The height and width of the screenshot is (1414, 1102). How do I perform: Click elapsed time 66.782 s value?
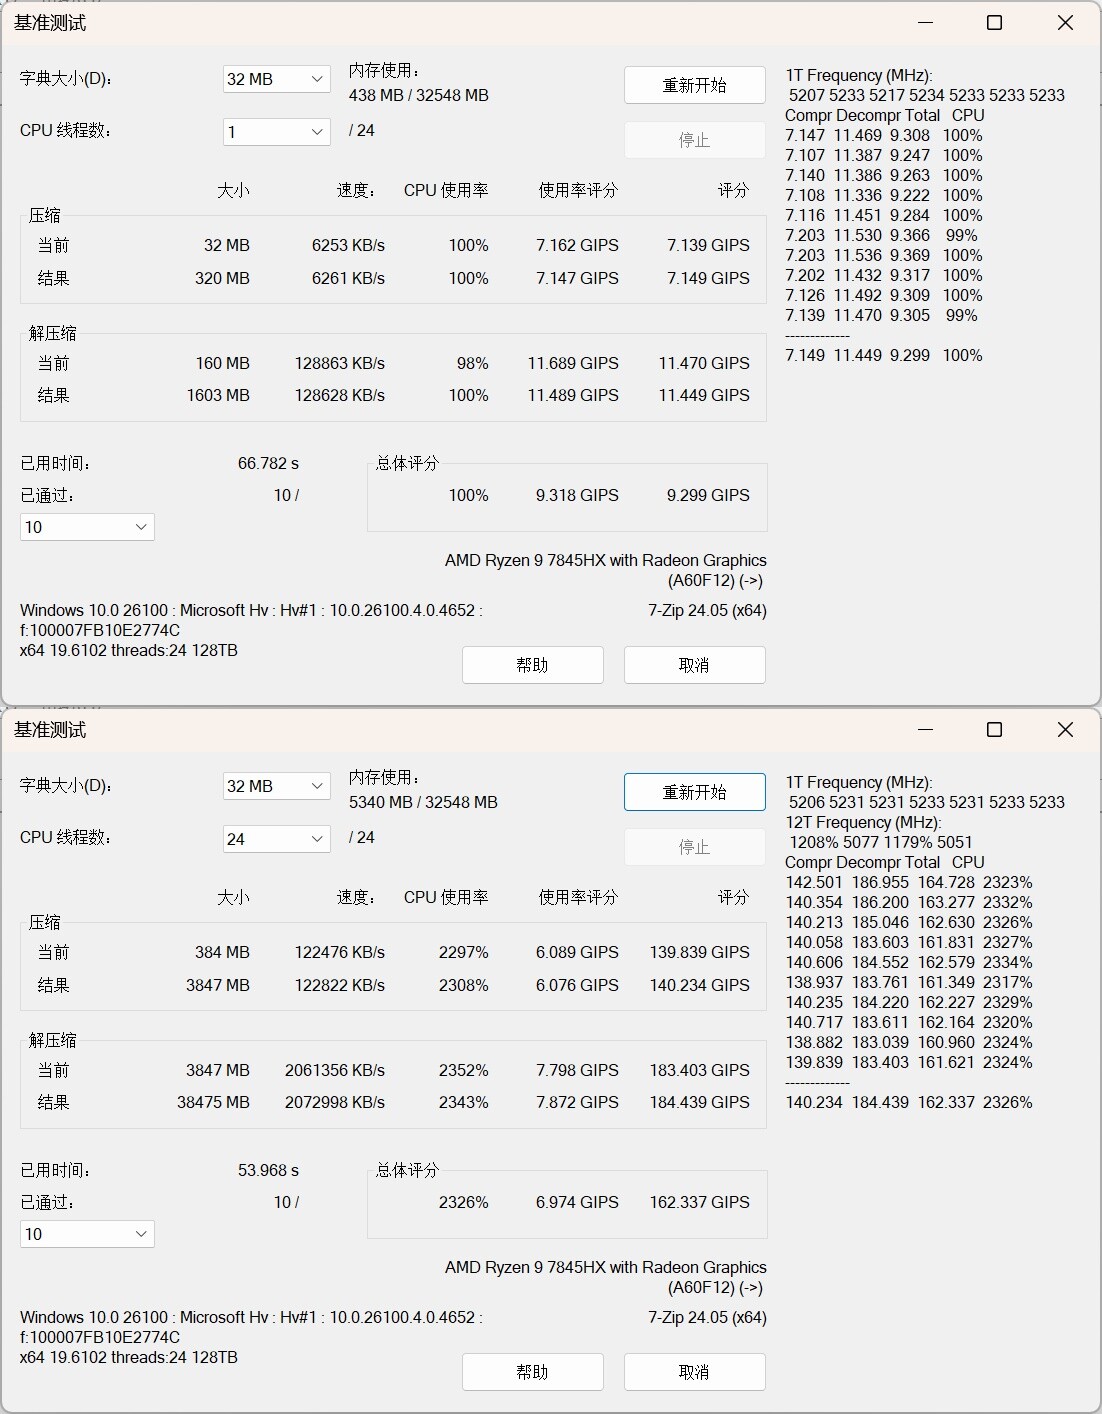(x=268, y=463)
